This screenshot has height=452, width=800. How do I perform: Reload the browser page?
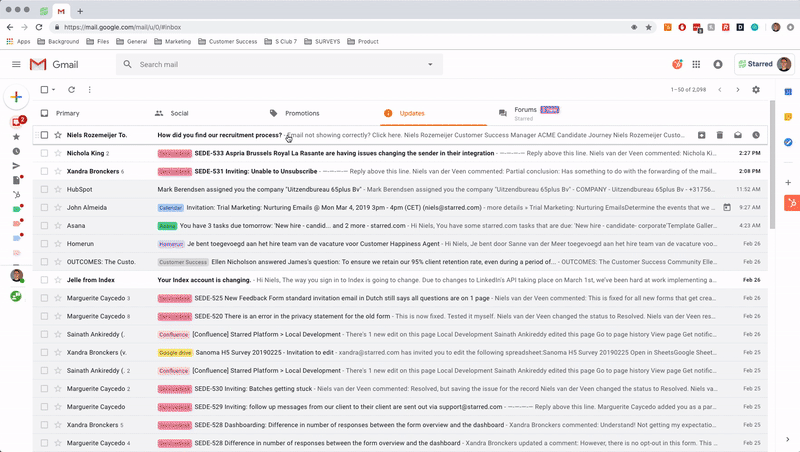click(x=39, y=27)
